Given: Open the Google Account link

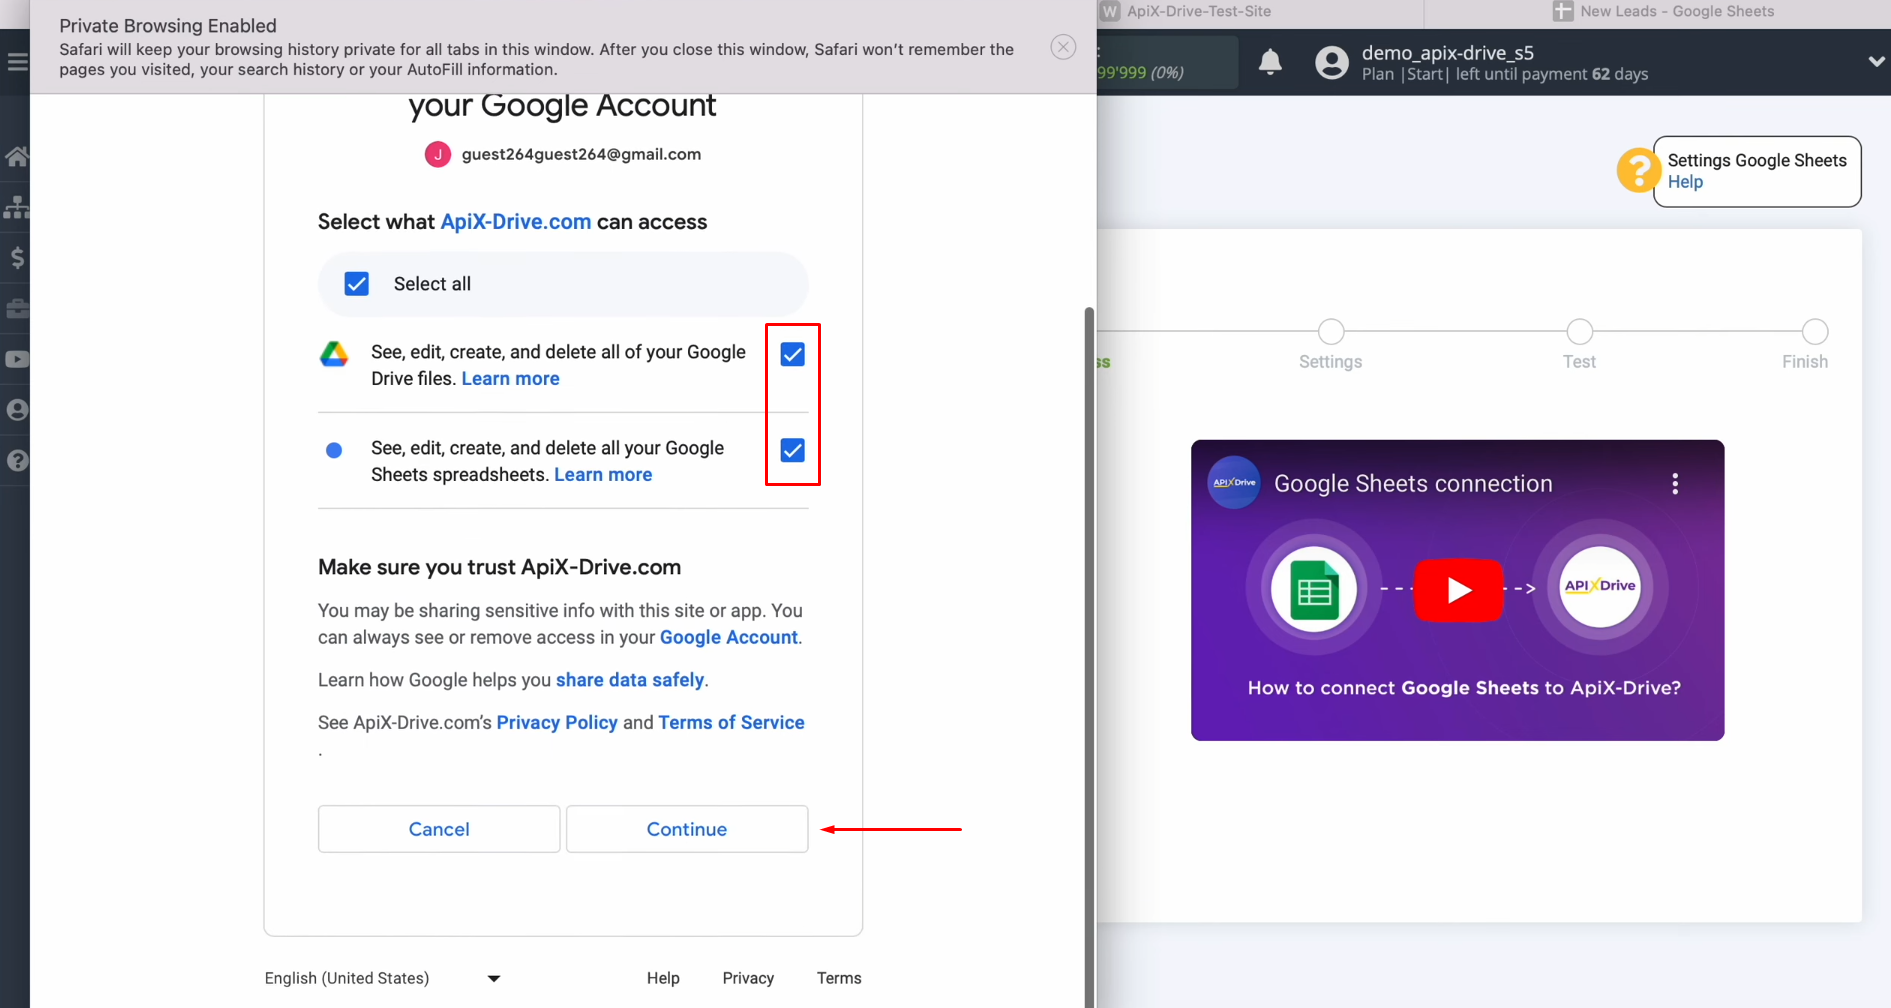Looking at the screenshot, I should tap(729, 637).
